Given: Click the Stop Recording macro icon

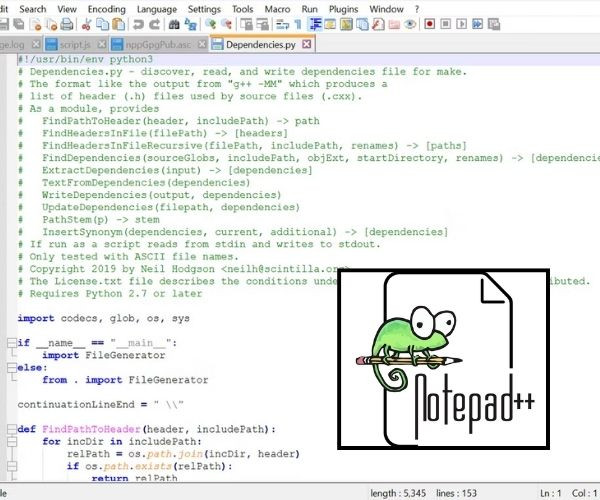Looking at the screenshot, I should (445, 24).
